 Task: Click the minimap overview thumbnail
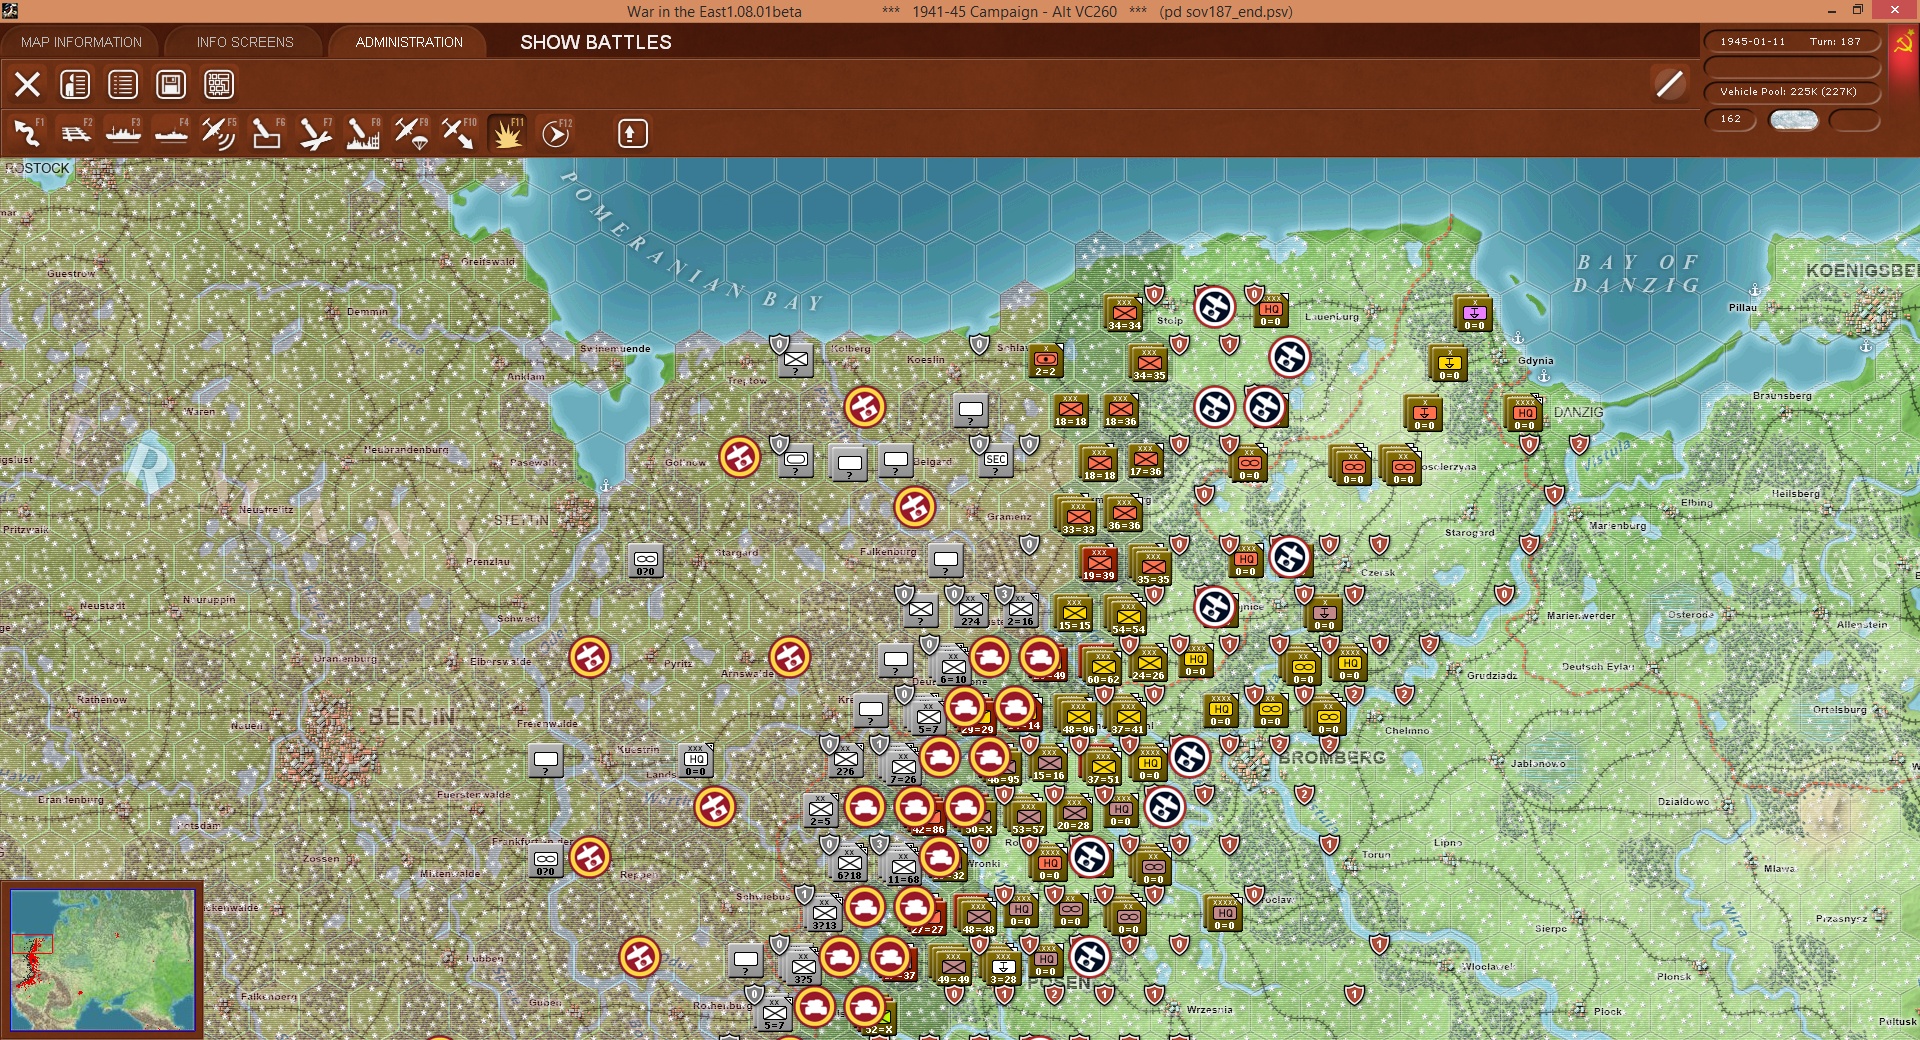[102, 960]
